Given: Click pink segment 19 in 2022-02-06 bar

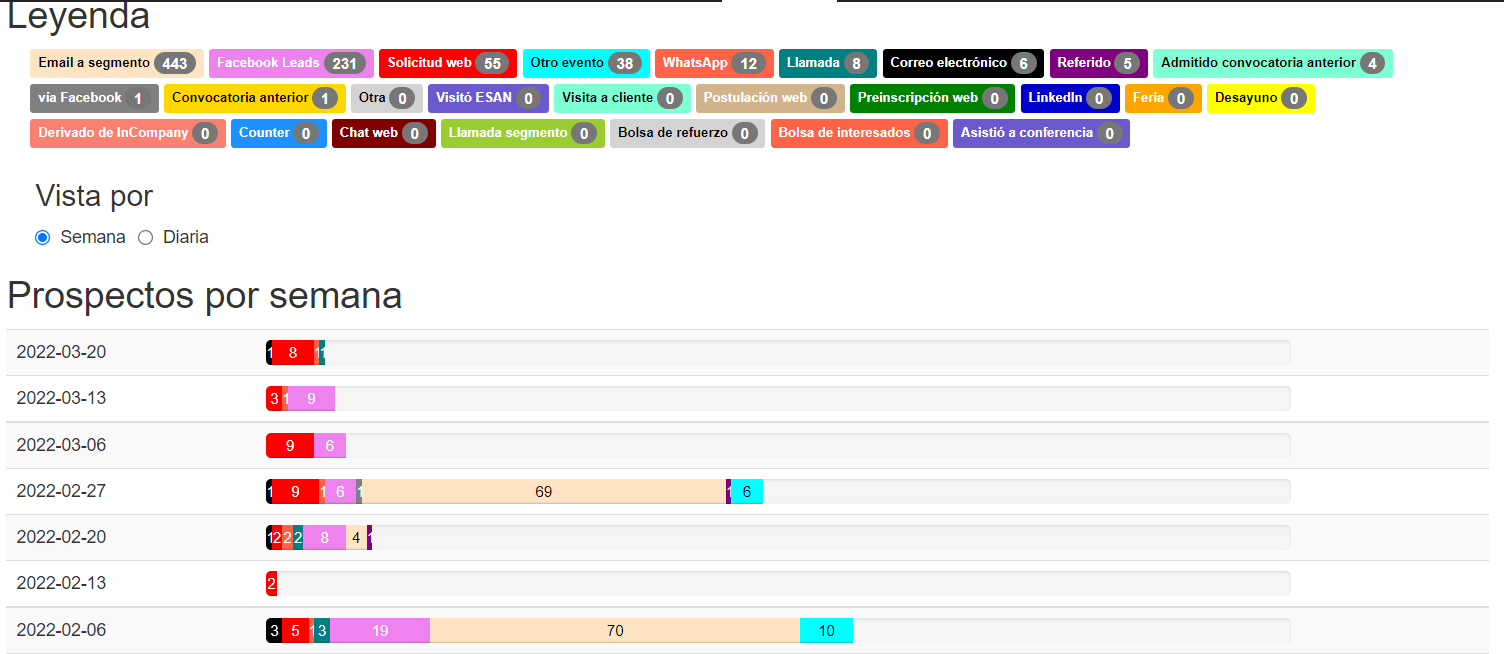Looking at the screenshot, I should pos(380,630).
